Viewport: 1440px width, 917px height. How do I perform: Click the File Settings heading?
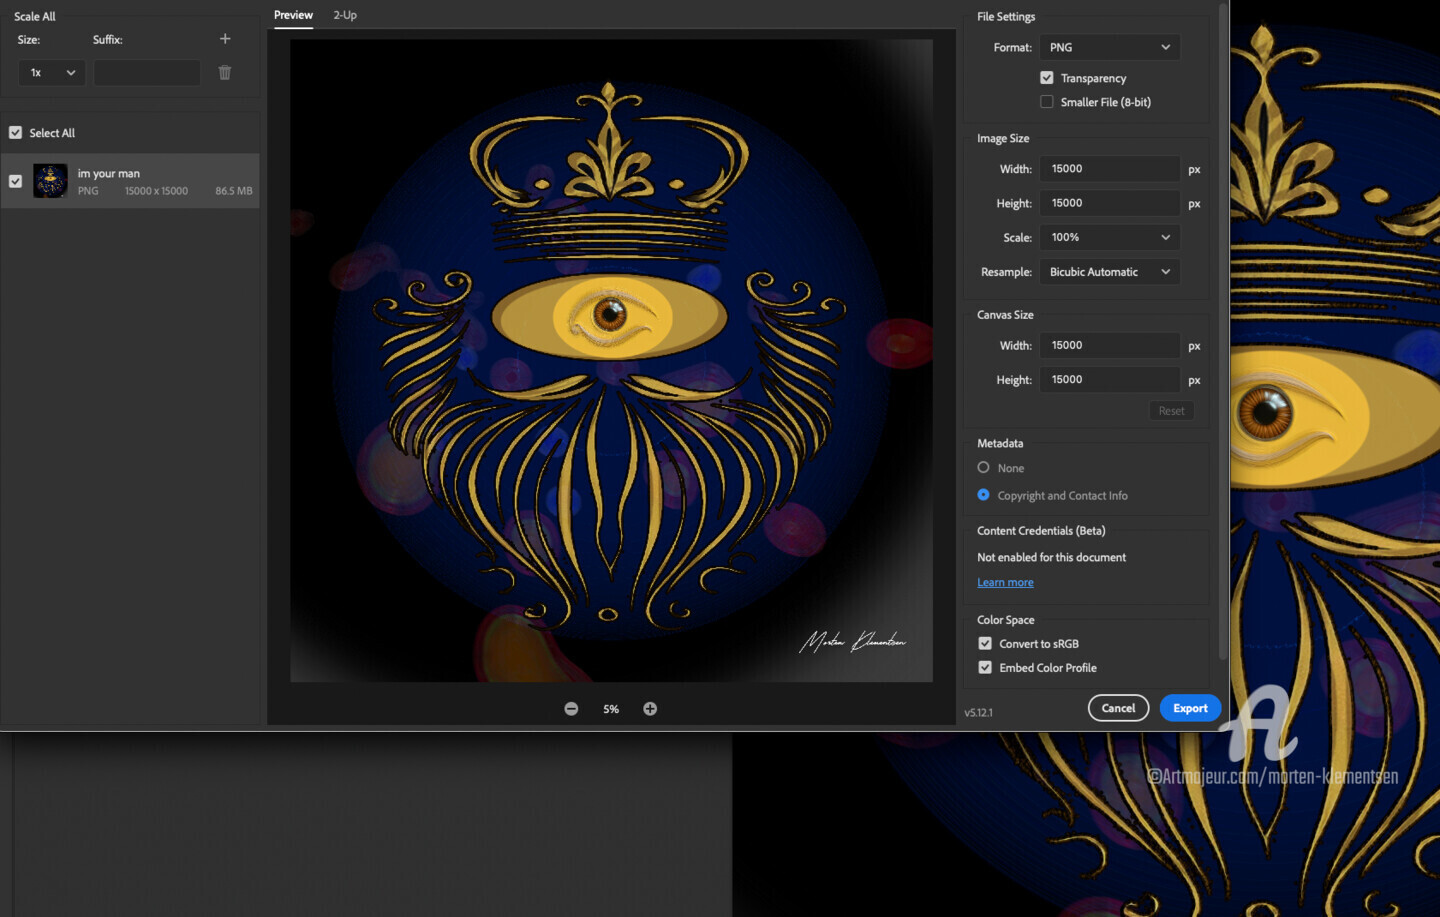pos(1006,17)
